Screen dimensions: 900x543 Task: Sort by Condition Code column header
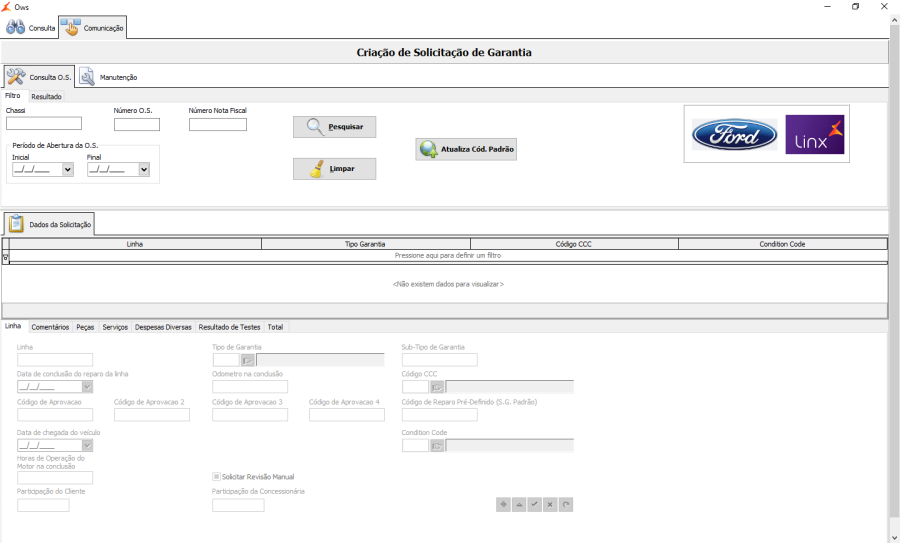782,244
